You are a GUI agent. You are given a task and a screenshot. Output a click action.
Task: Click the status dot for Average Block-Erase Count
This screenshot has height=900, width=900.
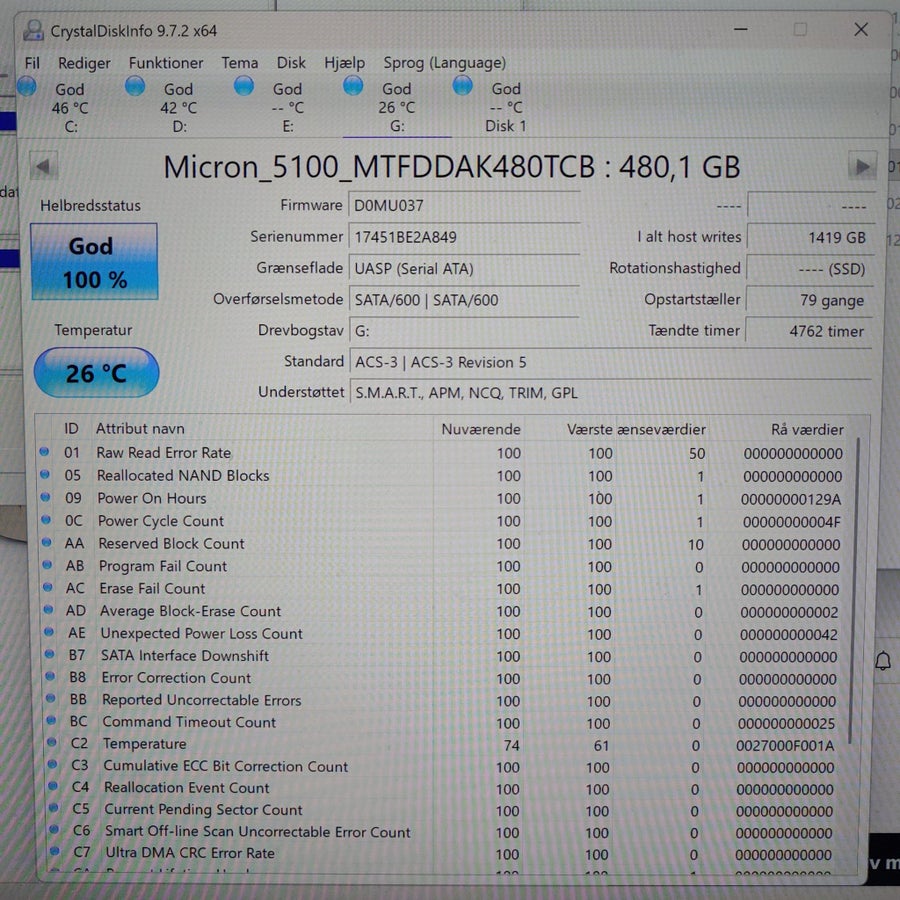[48, 610]
